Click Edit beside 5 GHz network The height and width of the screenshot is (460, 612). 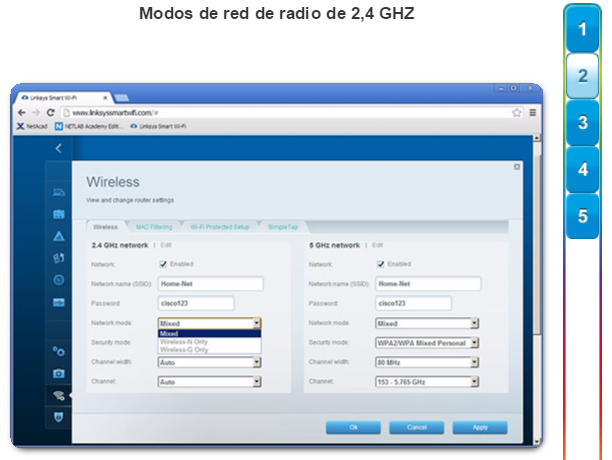377,245
